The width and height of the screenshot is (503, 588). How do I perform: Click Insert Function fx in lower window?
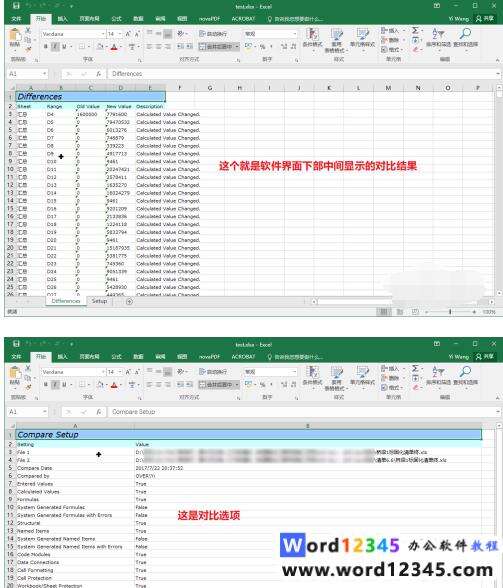[98, 412]
